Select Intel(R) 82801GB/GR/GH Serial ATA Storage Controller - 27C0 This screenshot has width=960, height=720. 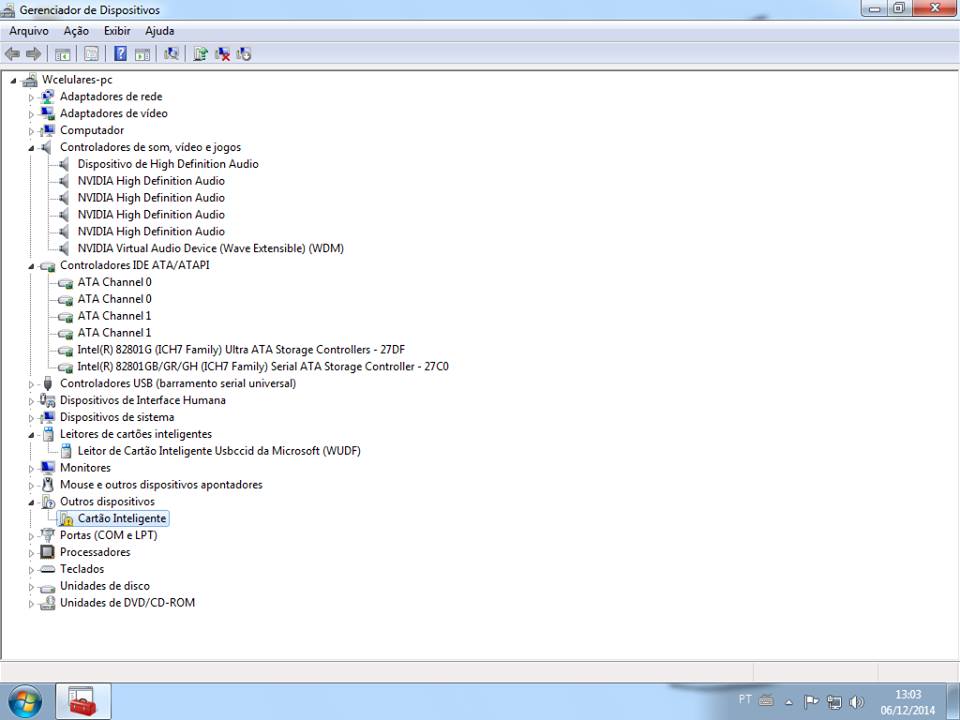[x=263, y=367]
